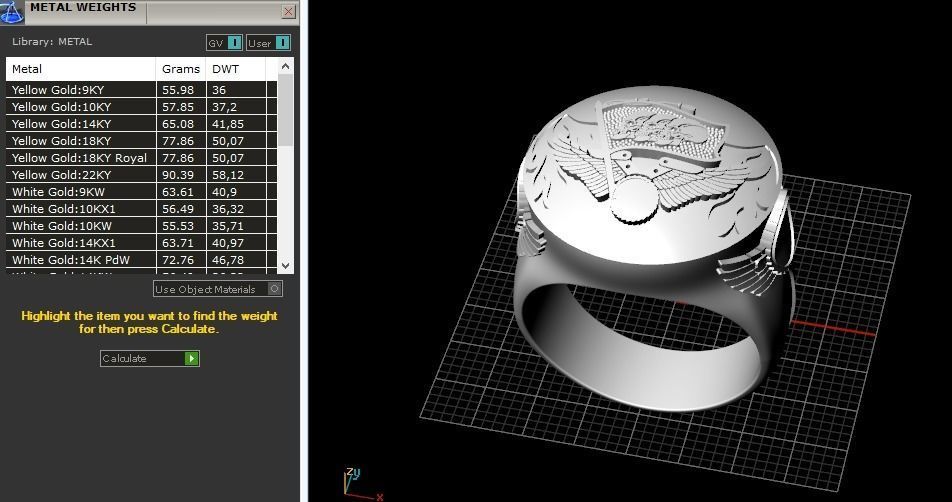Click the 55.53 grams value

(x=178, y=226)
